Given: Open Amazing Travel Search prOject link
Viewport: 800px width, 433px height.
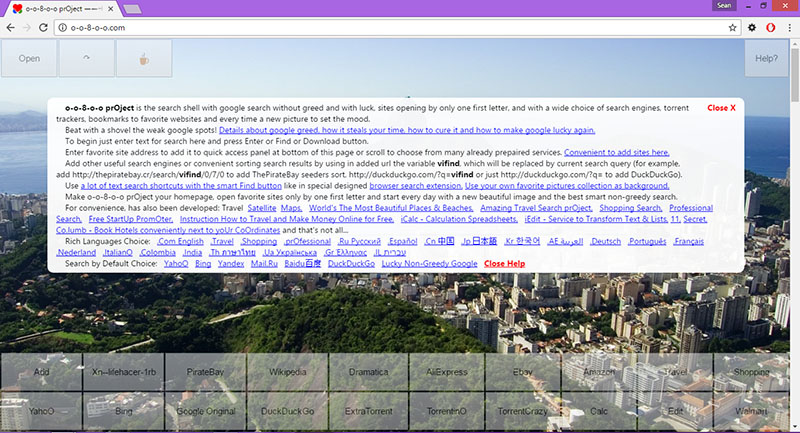Looking at the screenshot, I should pyautogui.click(x=536, y=208).
